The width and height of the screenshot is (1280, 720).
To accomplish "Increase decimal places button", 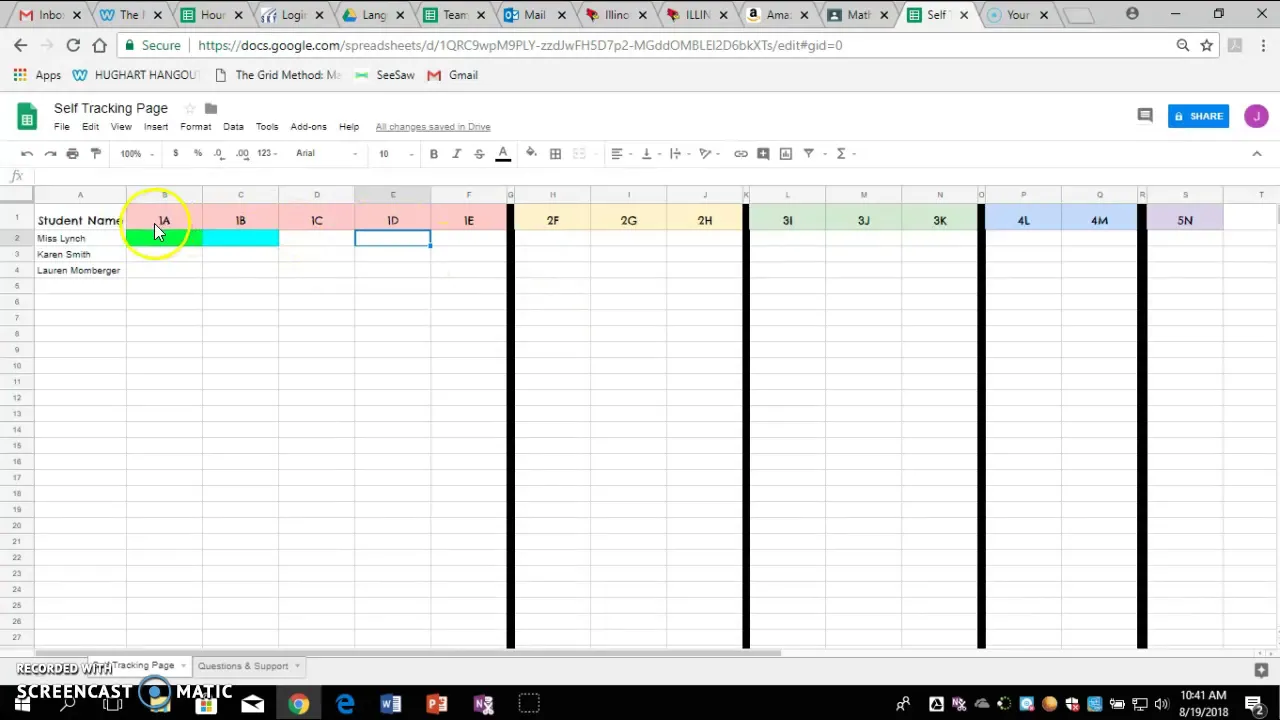I will (x=242, y=153).
